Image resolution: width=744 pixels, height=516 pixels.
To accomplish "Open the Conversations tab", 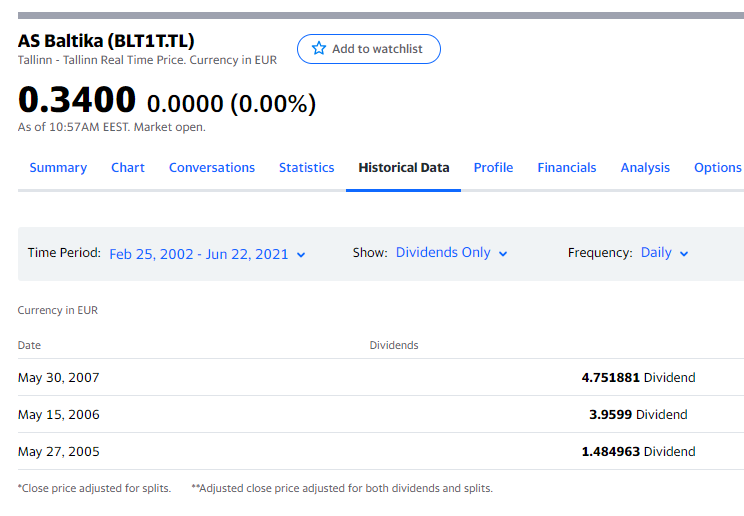I will click(212, 168).
